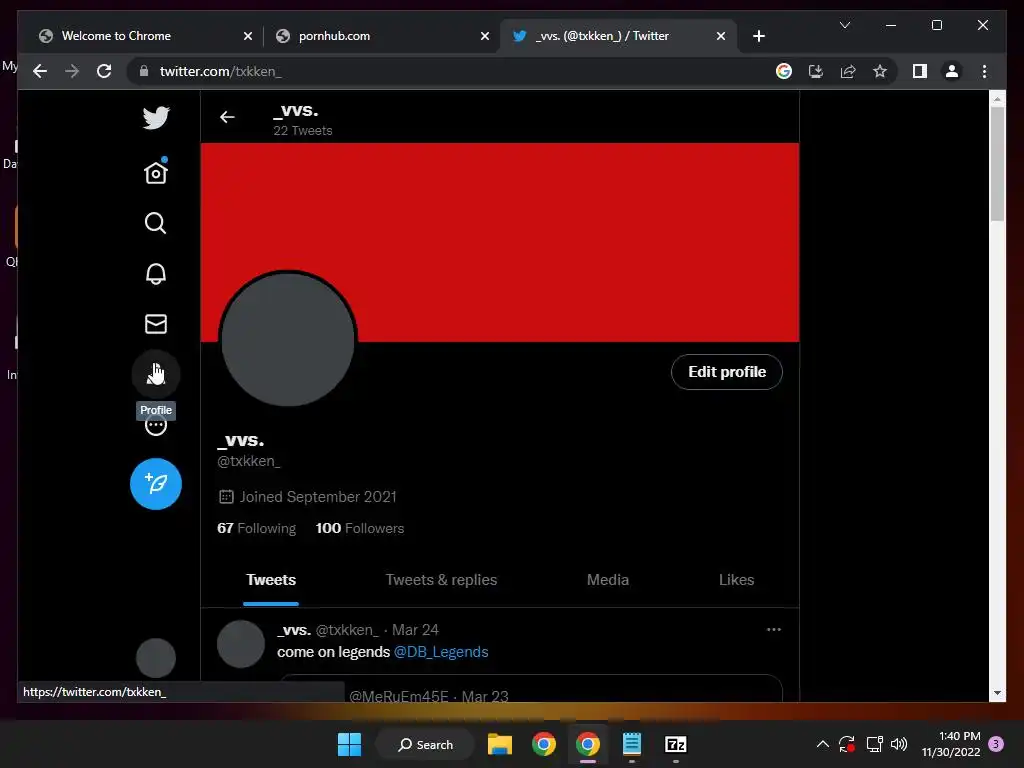The image size is (1024, 768).
Task: Click the Mar 24 tweet date link
Action: pos(415,630)
